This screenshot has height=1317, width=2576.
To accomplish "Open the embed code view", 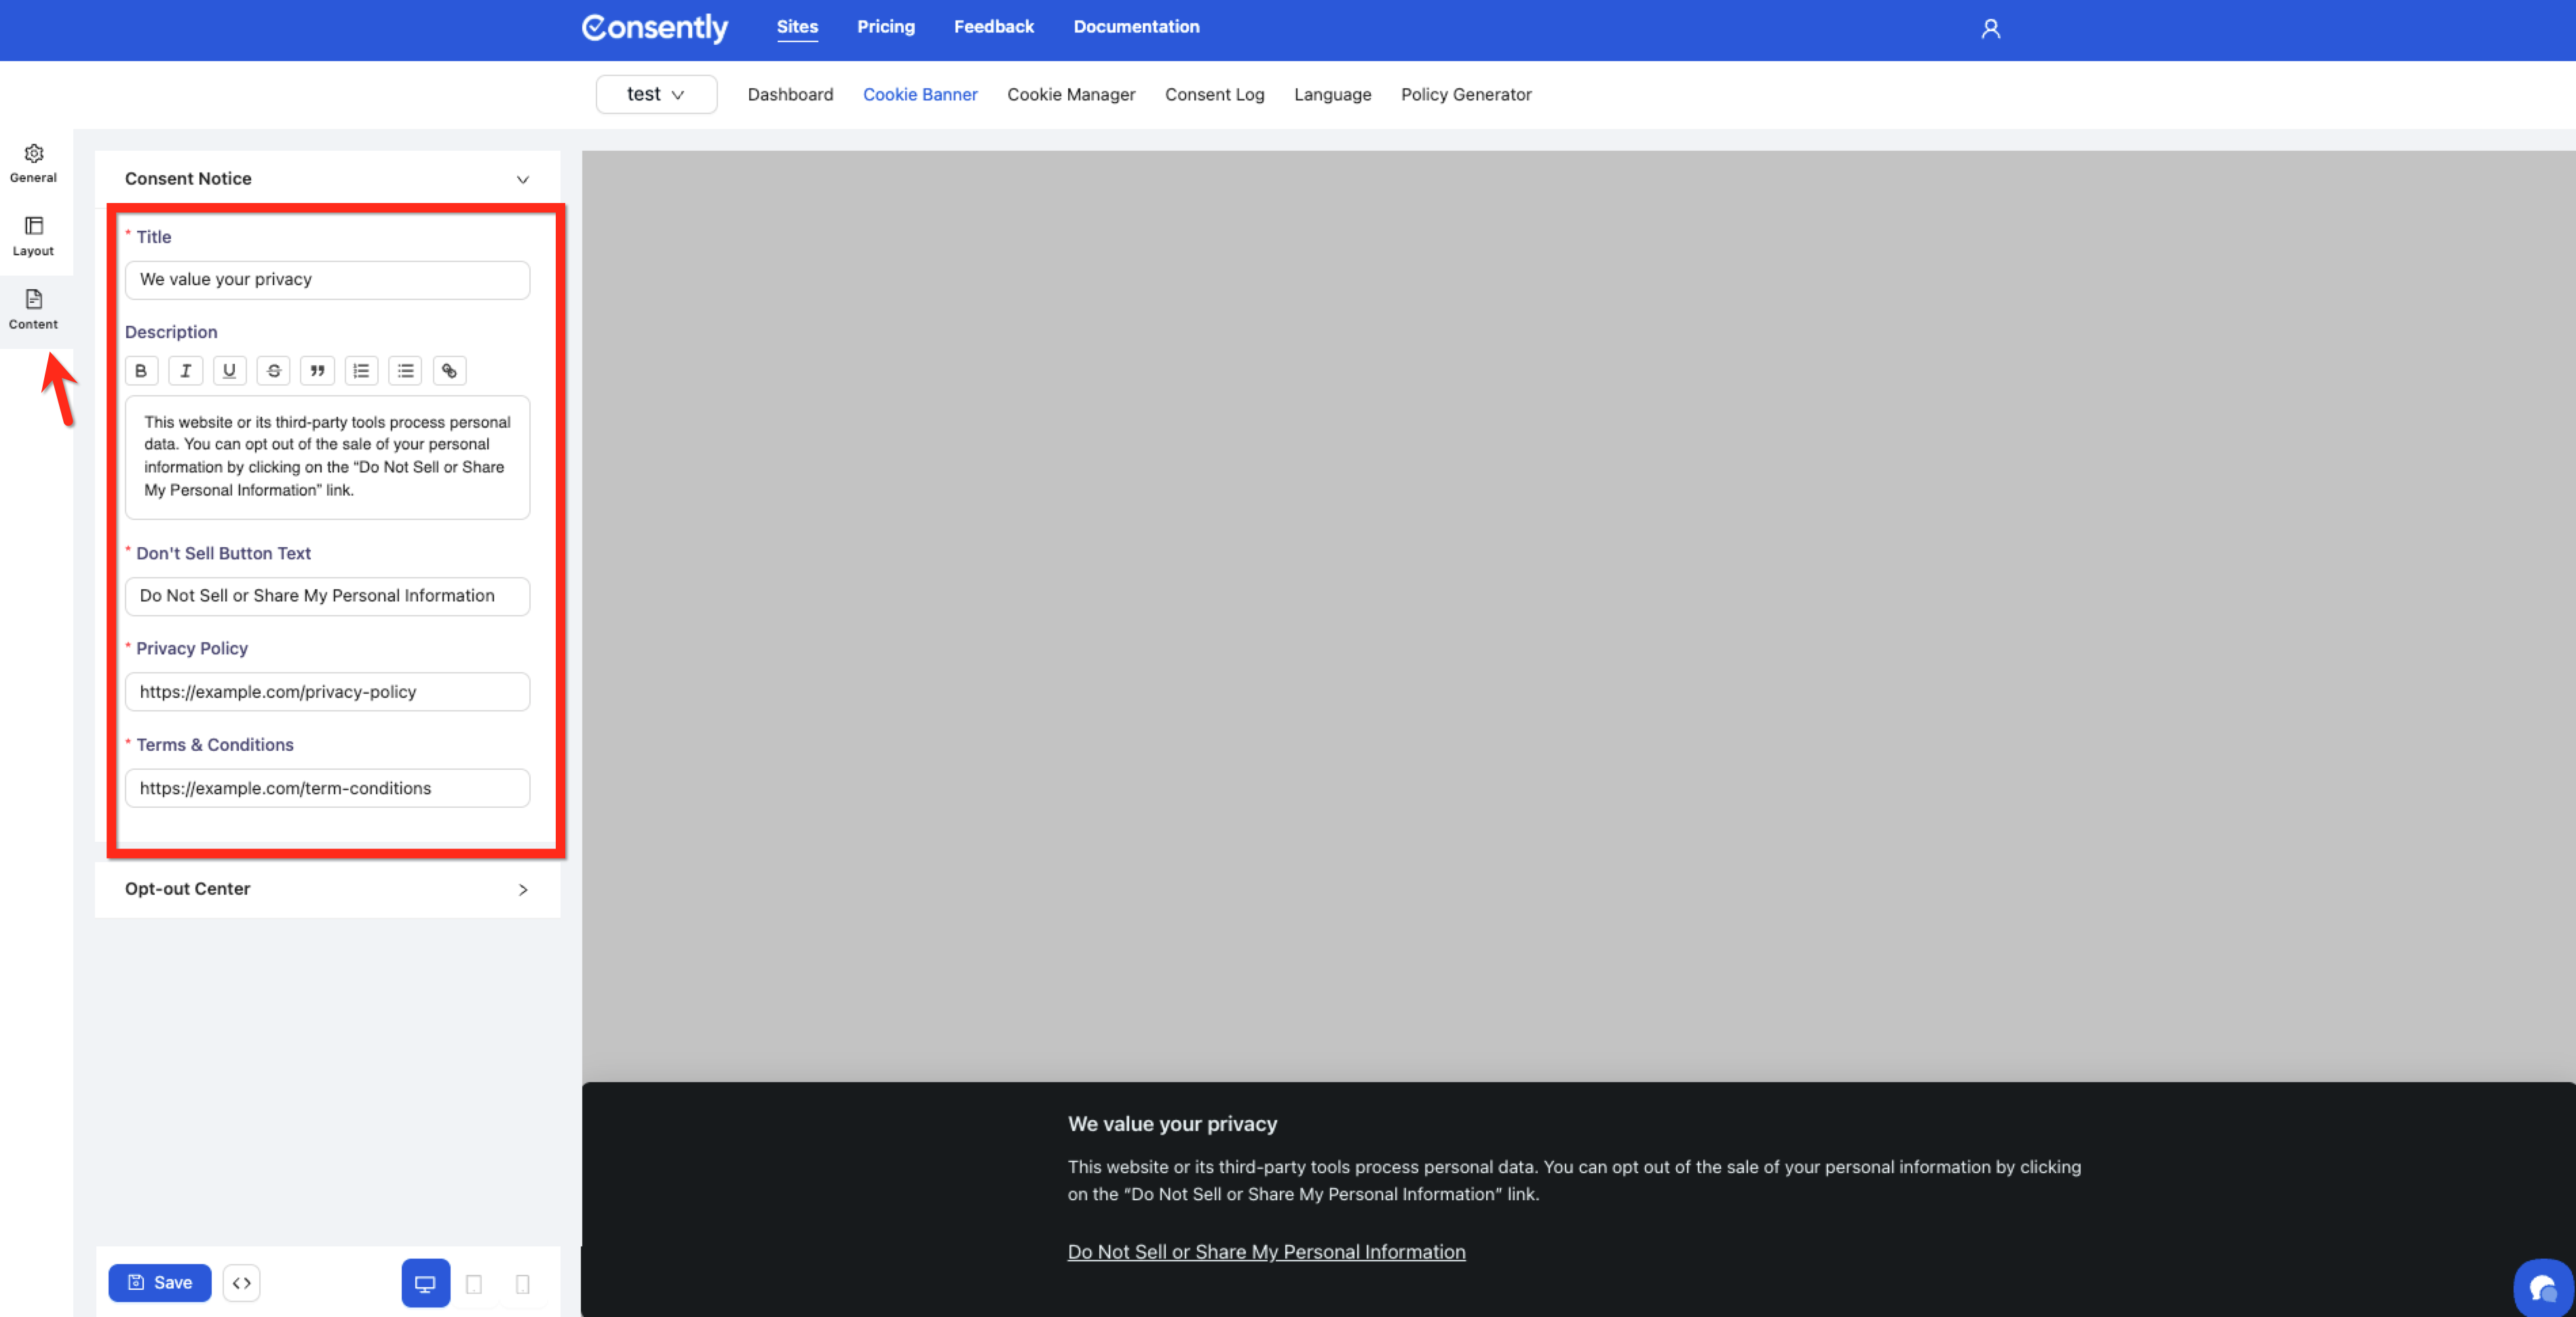I will 241,1283.
